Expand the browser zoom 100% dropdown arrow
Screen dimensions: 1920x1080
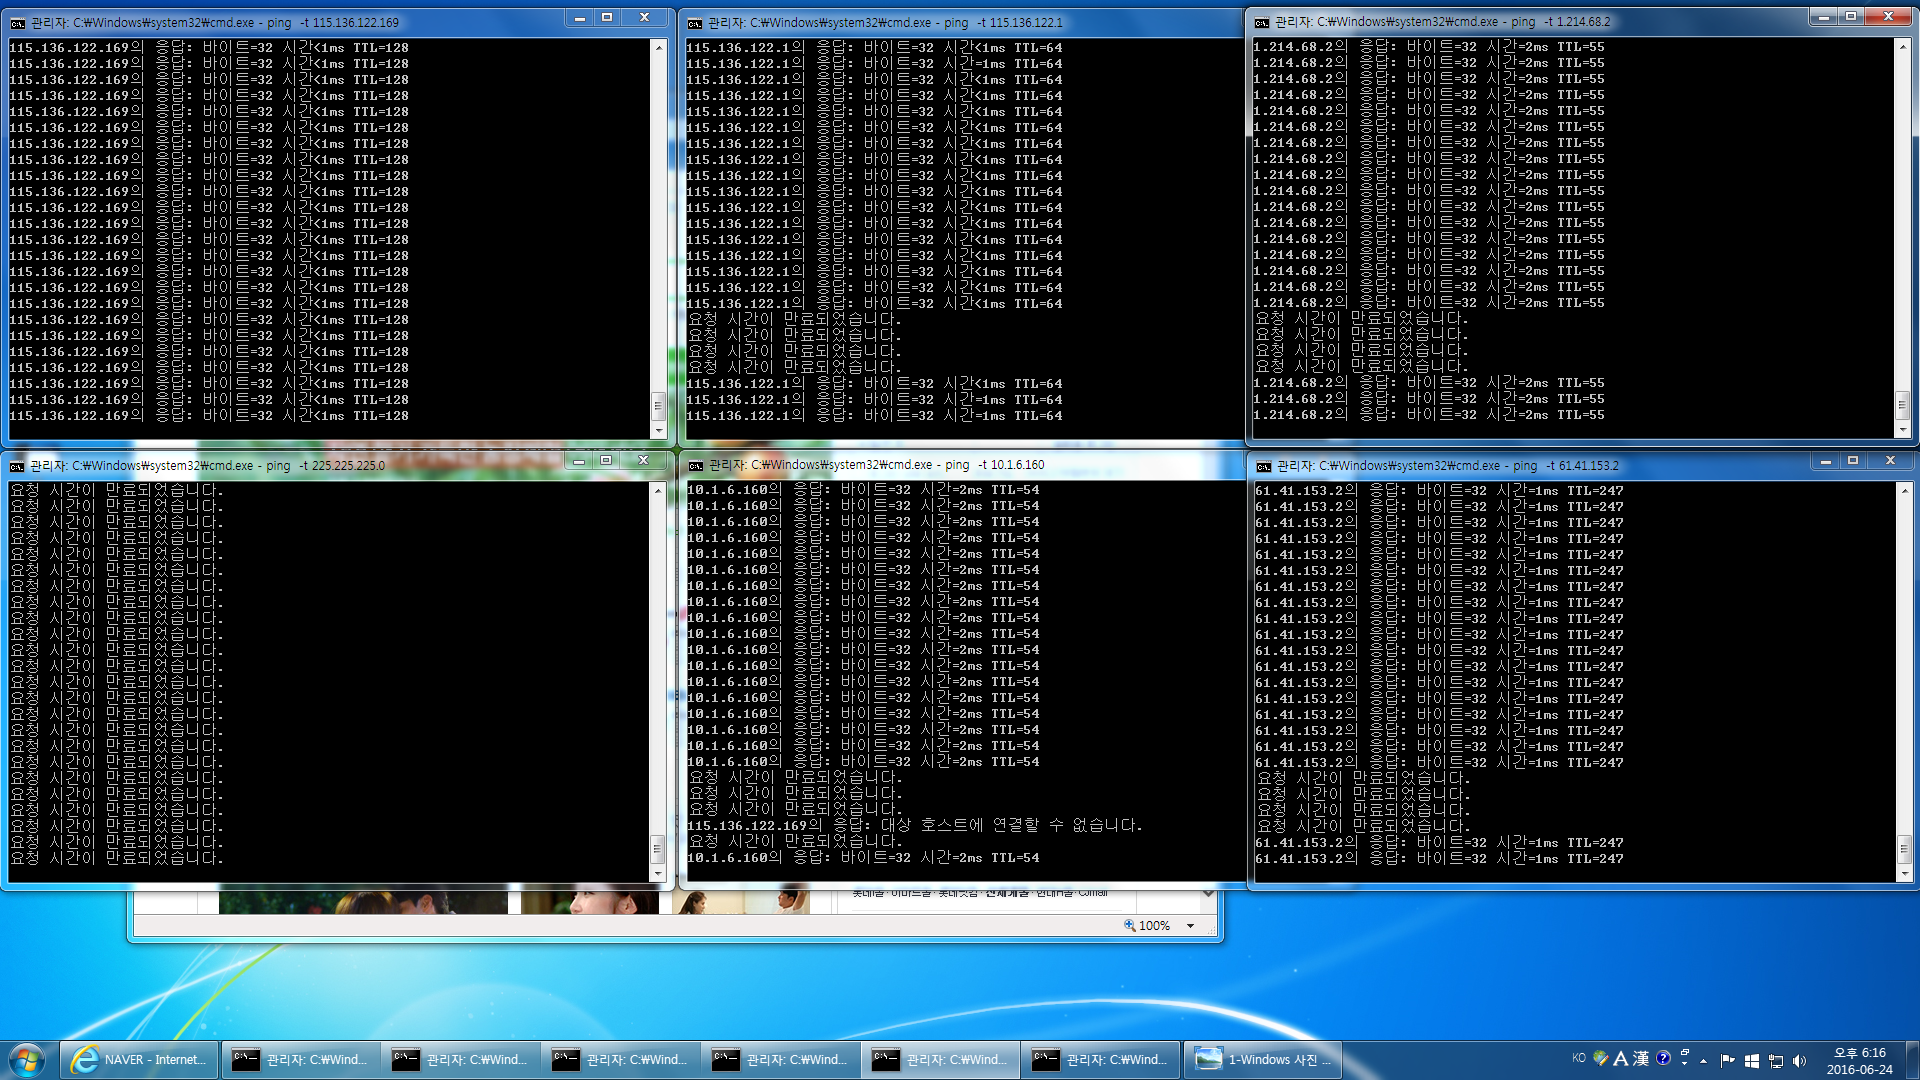coord(1190,926)
